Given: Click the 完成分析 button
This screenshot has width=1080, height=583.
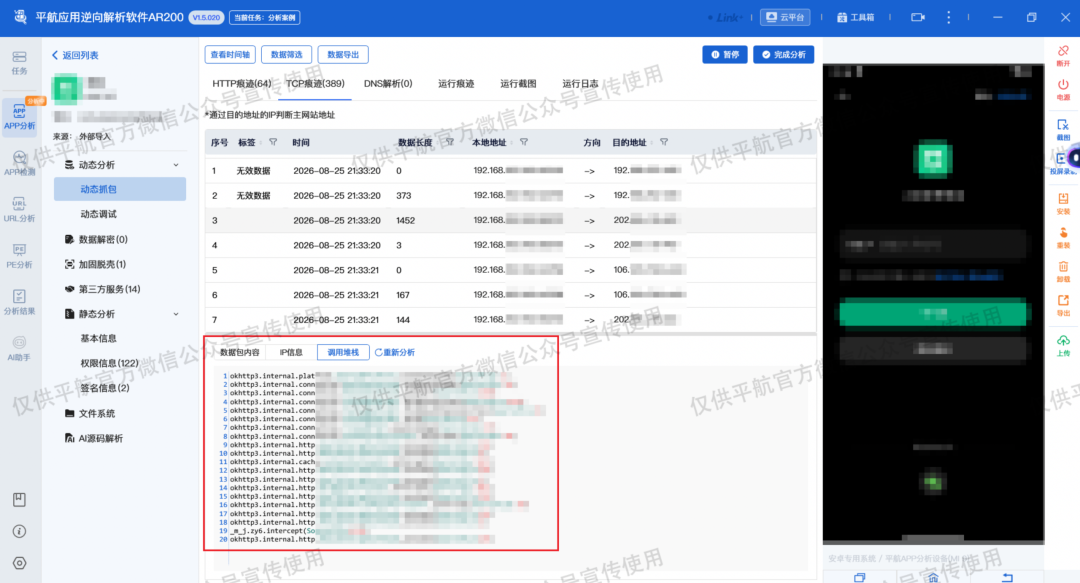Looking at the screenshot, I should pyautogui.click(x=784, y=54).
